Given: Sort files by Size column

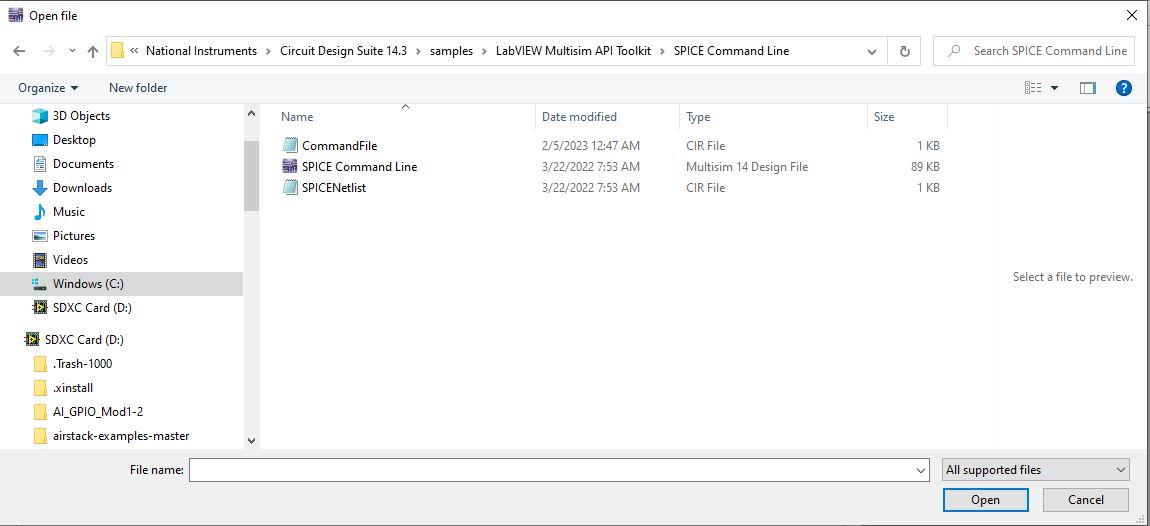Looking at the screenshot, I should tap(884, 117).
